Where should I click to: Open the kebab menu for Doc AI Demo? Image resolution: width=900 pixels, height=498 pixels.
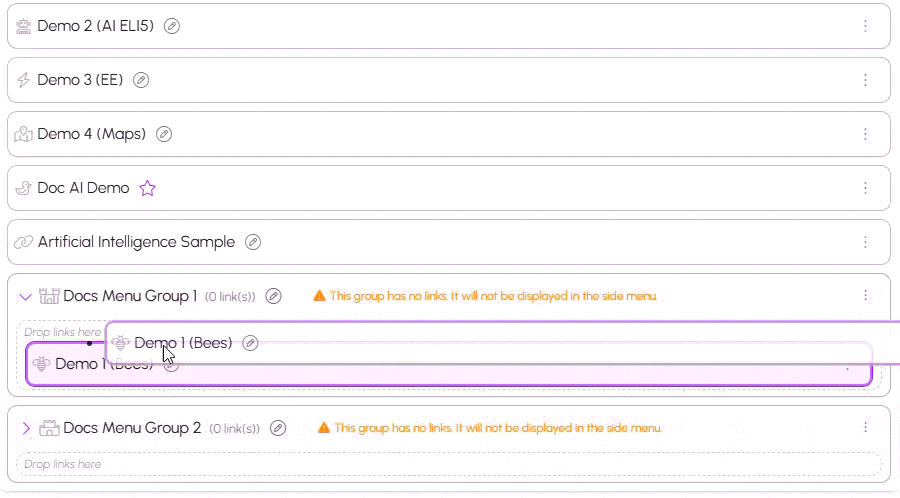[866, 188]
